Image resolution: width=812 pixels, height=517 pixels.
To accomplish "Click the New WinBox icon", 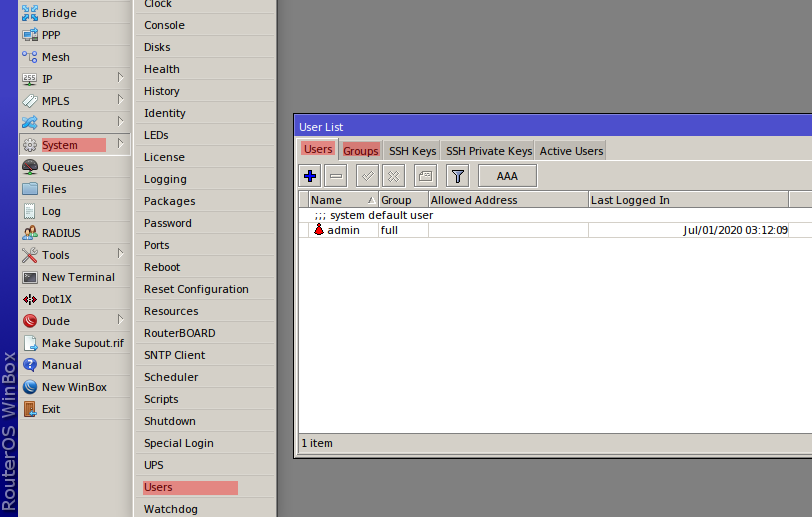I will [x=30, y=387].
